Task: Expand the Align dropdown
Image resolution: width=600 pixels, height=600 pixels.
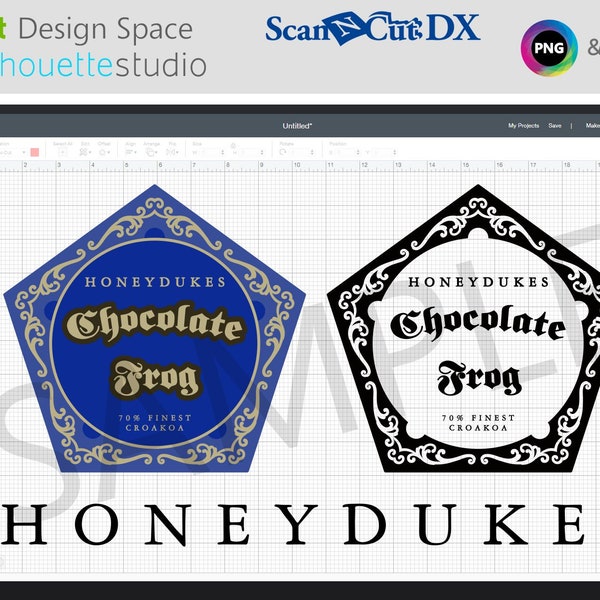Action: pos(130,152)
